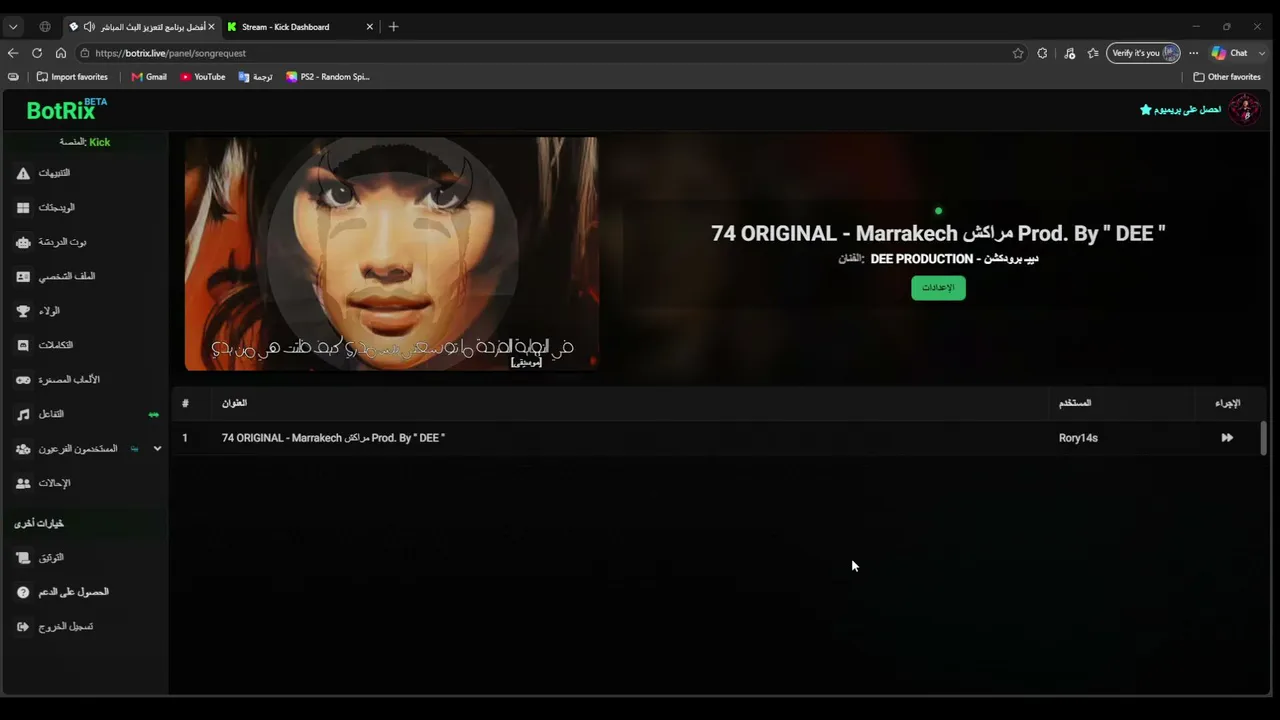Image resolution: width=1280 pixels, height=720 pixels.
Task: Close the BotRix tab
Action: [x=211, y=27]
